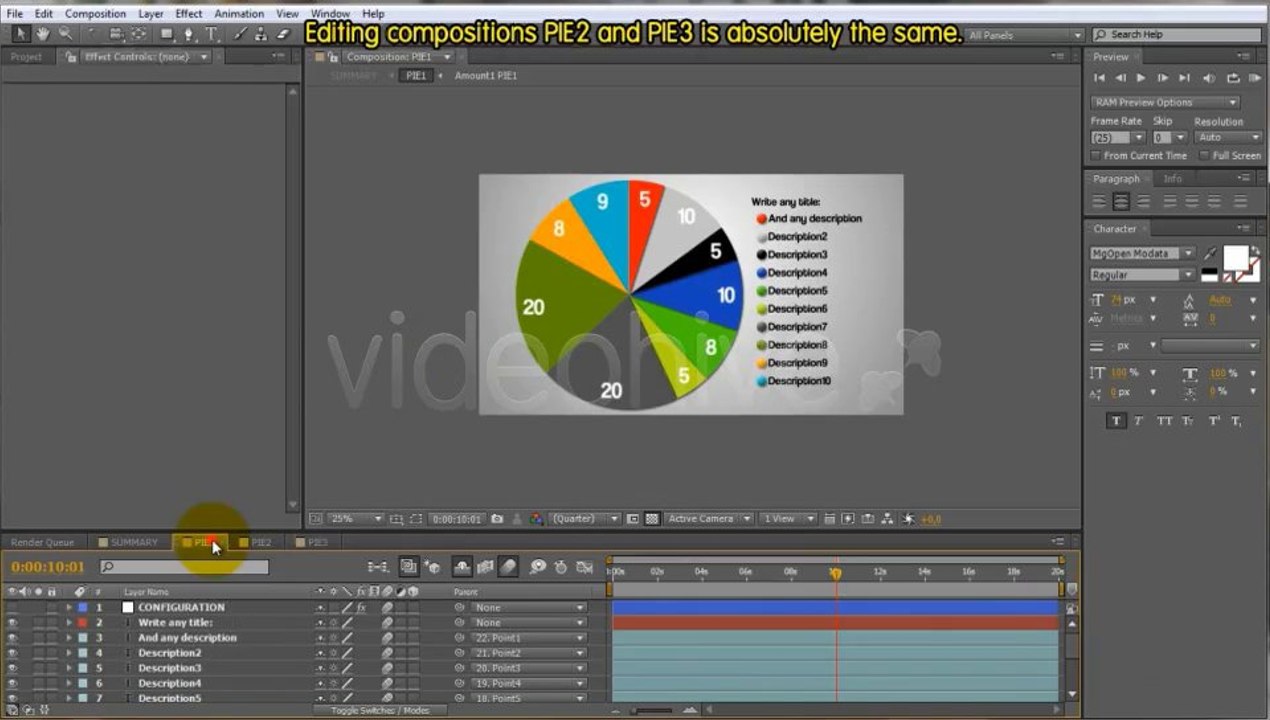The height and width of the screenshot is (720, 1270).
Task: Click Play in Preview panel
Action: pyautogui.click(x=1141, y=78)
